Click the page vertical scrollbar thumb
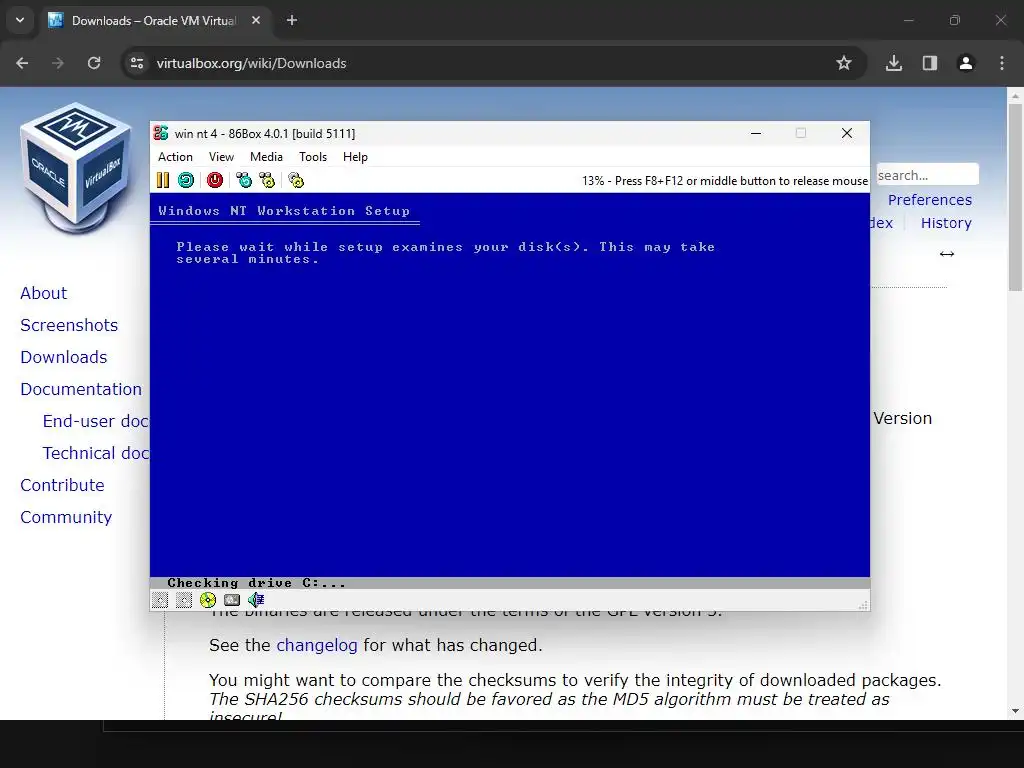Screen dimensions: 1024x768 coord(1015,197)
